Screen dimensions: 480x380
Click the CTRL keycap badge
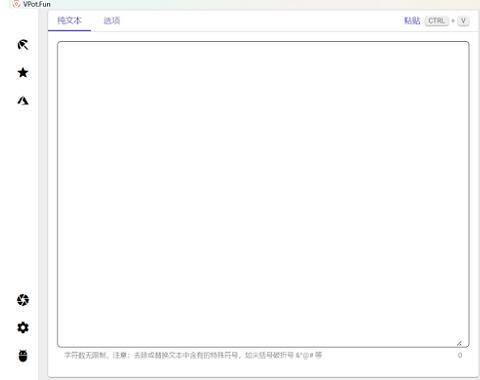point(437,21)
